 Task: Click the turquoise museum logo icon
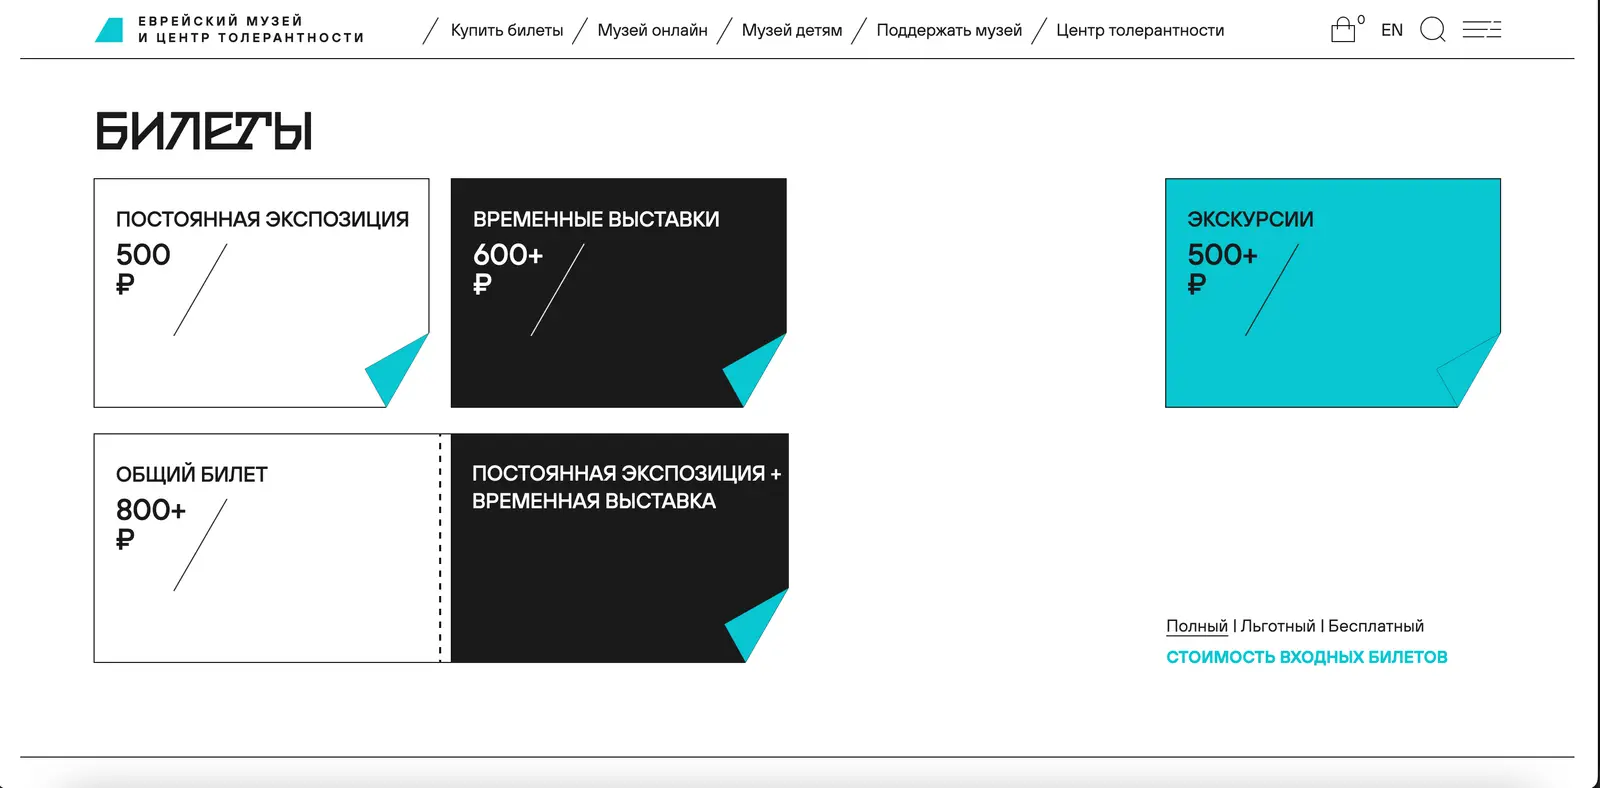pyautogui.click(x=109, y=30)
